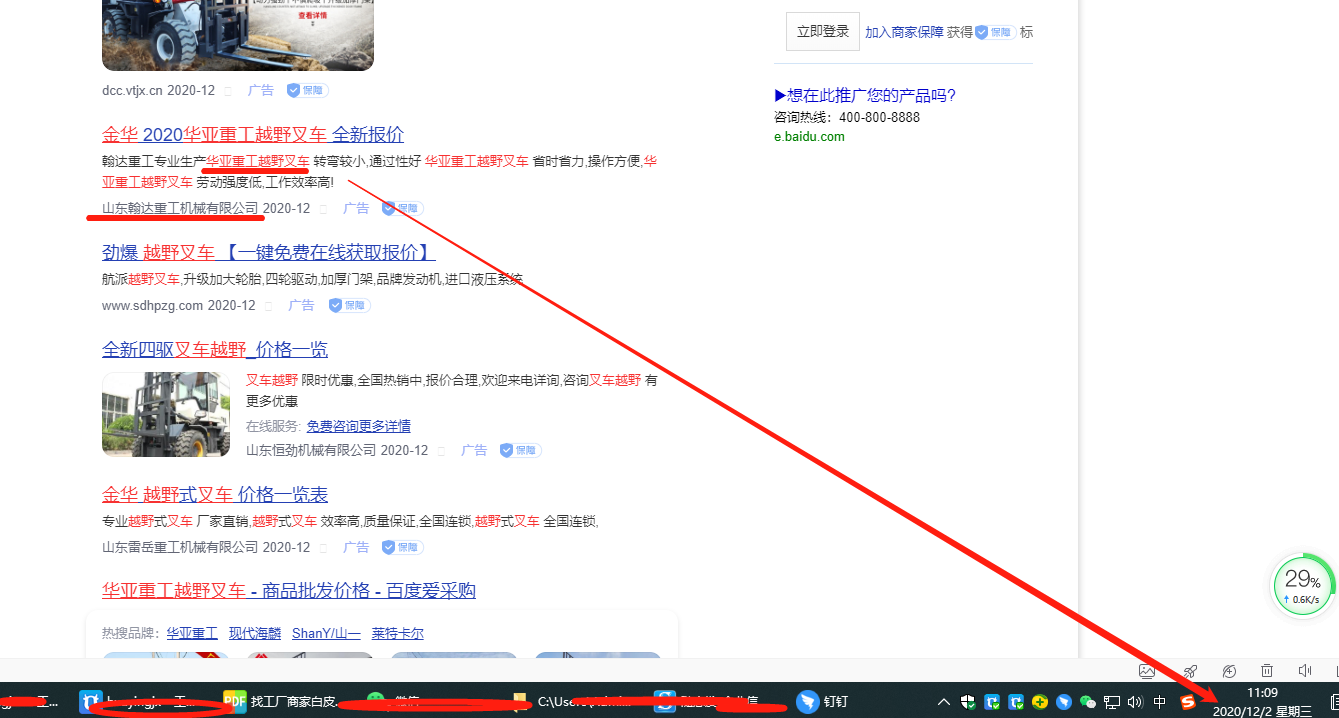Open the 360 green plus tray icon
The image size is (1339, 718).
point(1041,702)
